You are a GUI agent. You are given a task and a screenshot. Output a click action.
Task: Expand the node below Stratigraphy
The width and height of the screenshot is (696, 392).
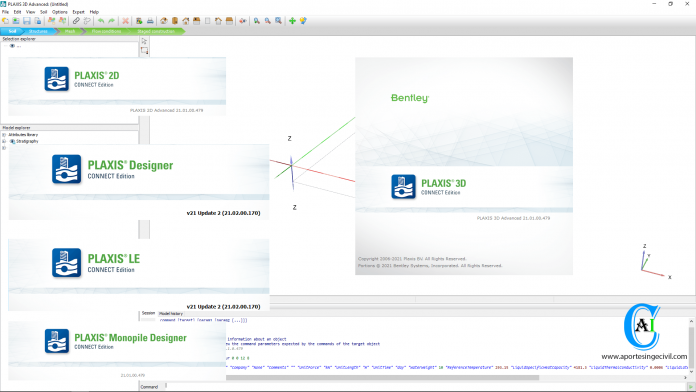(4, 148)
